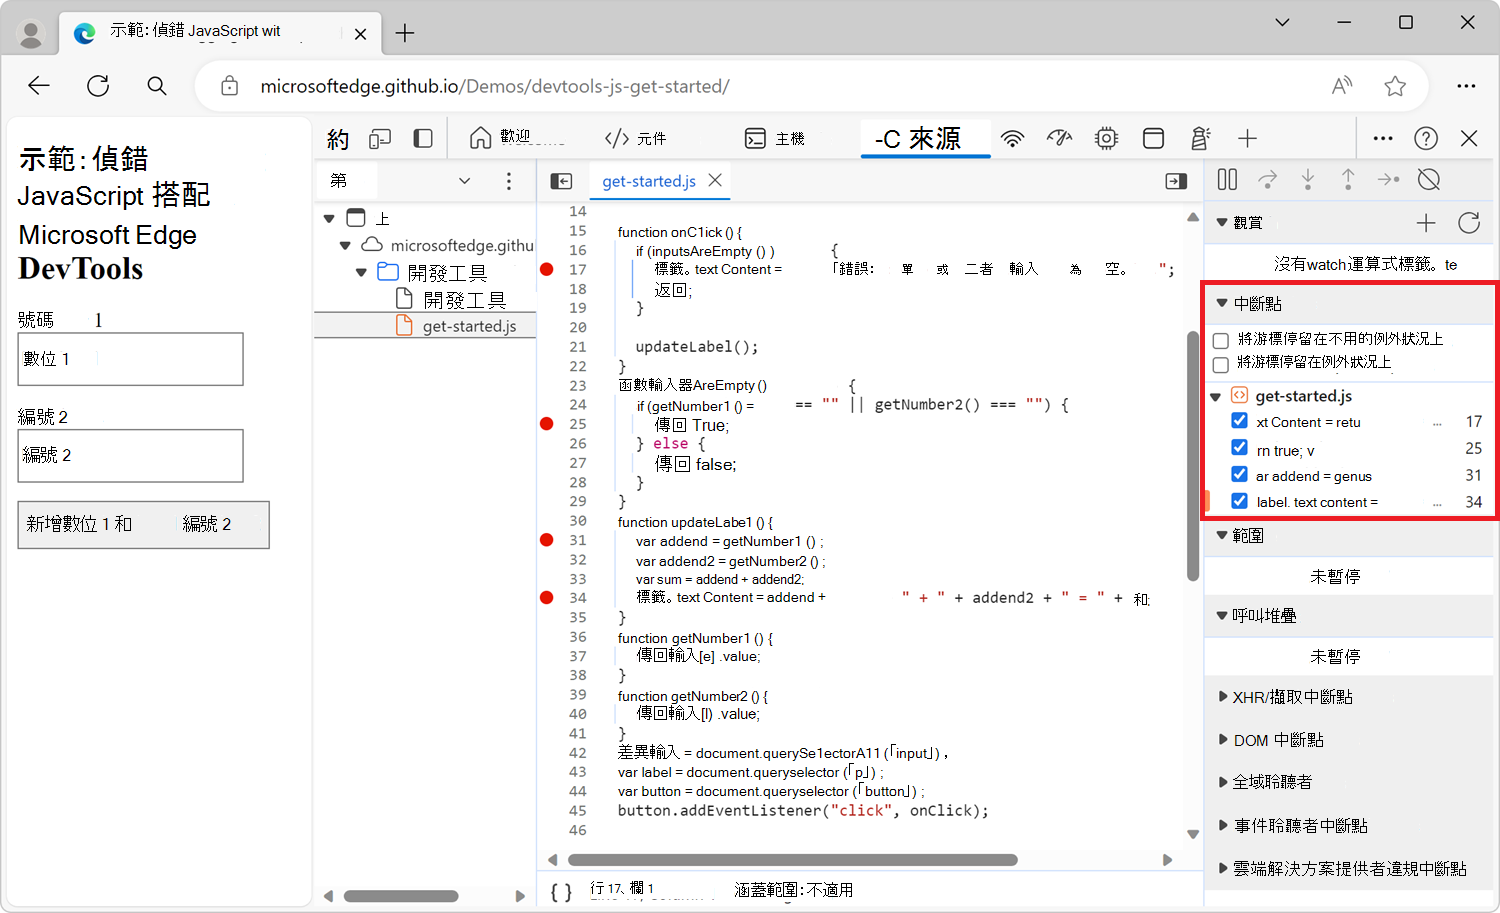This screenshot has height=913, width=1500.
Task: Open a new browser tab
Action: (405, 33)
